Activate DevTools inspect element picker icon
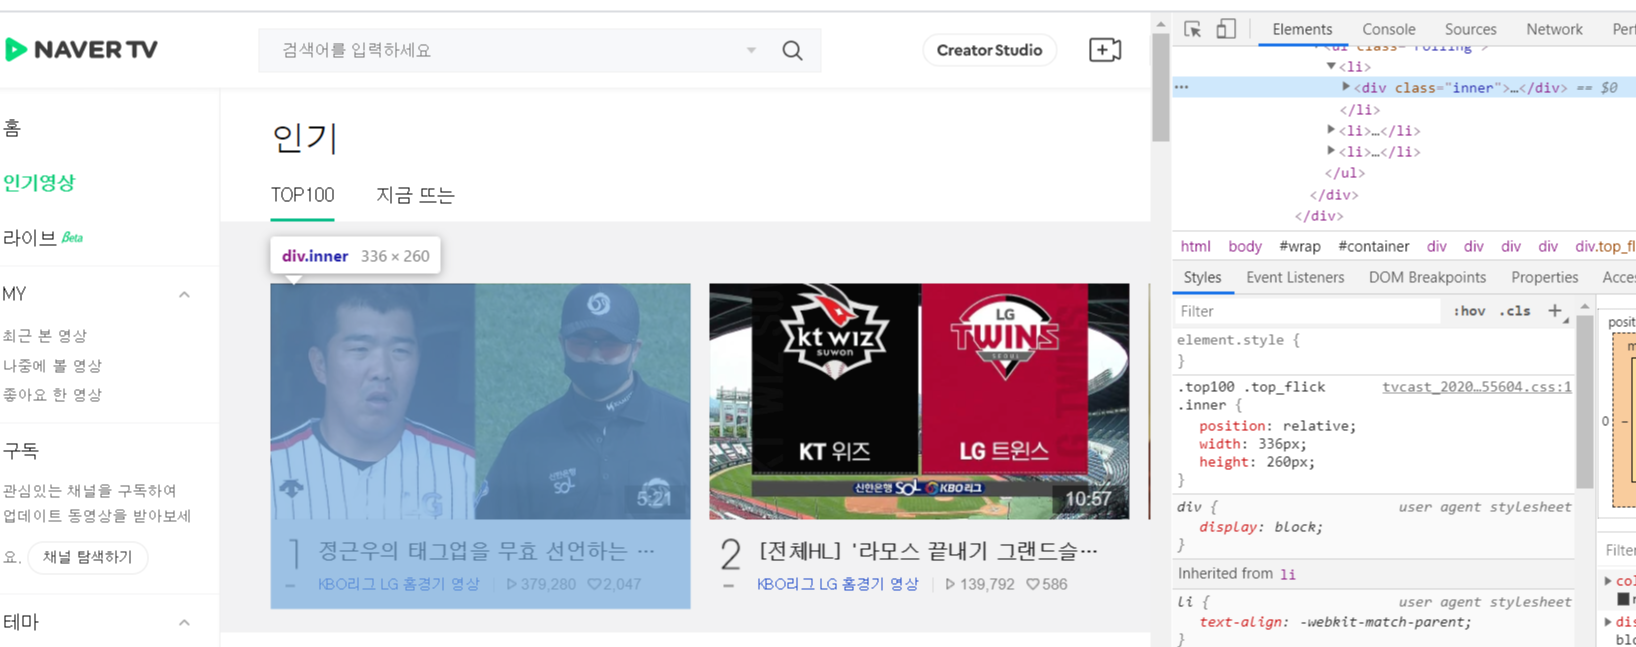 (x=1192, y=29)
